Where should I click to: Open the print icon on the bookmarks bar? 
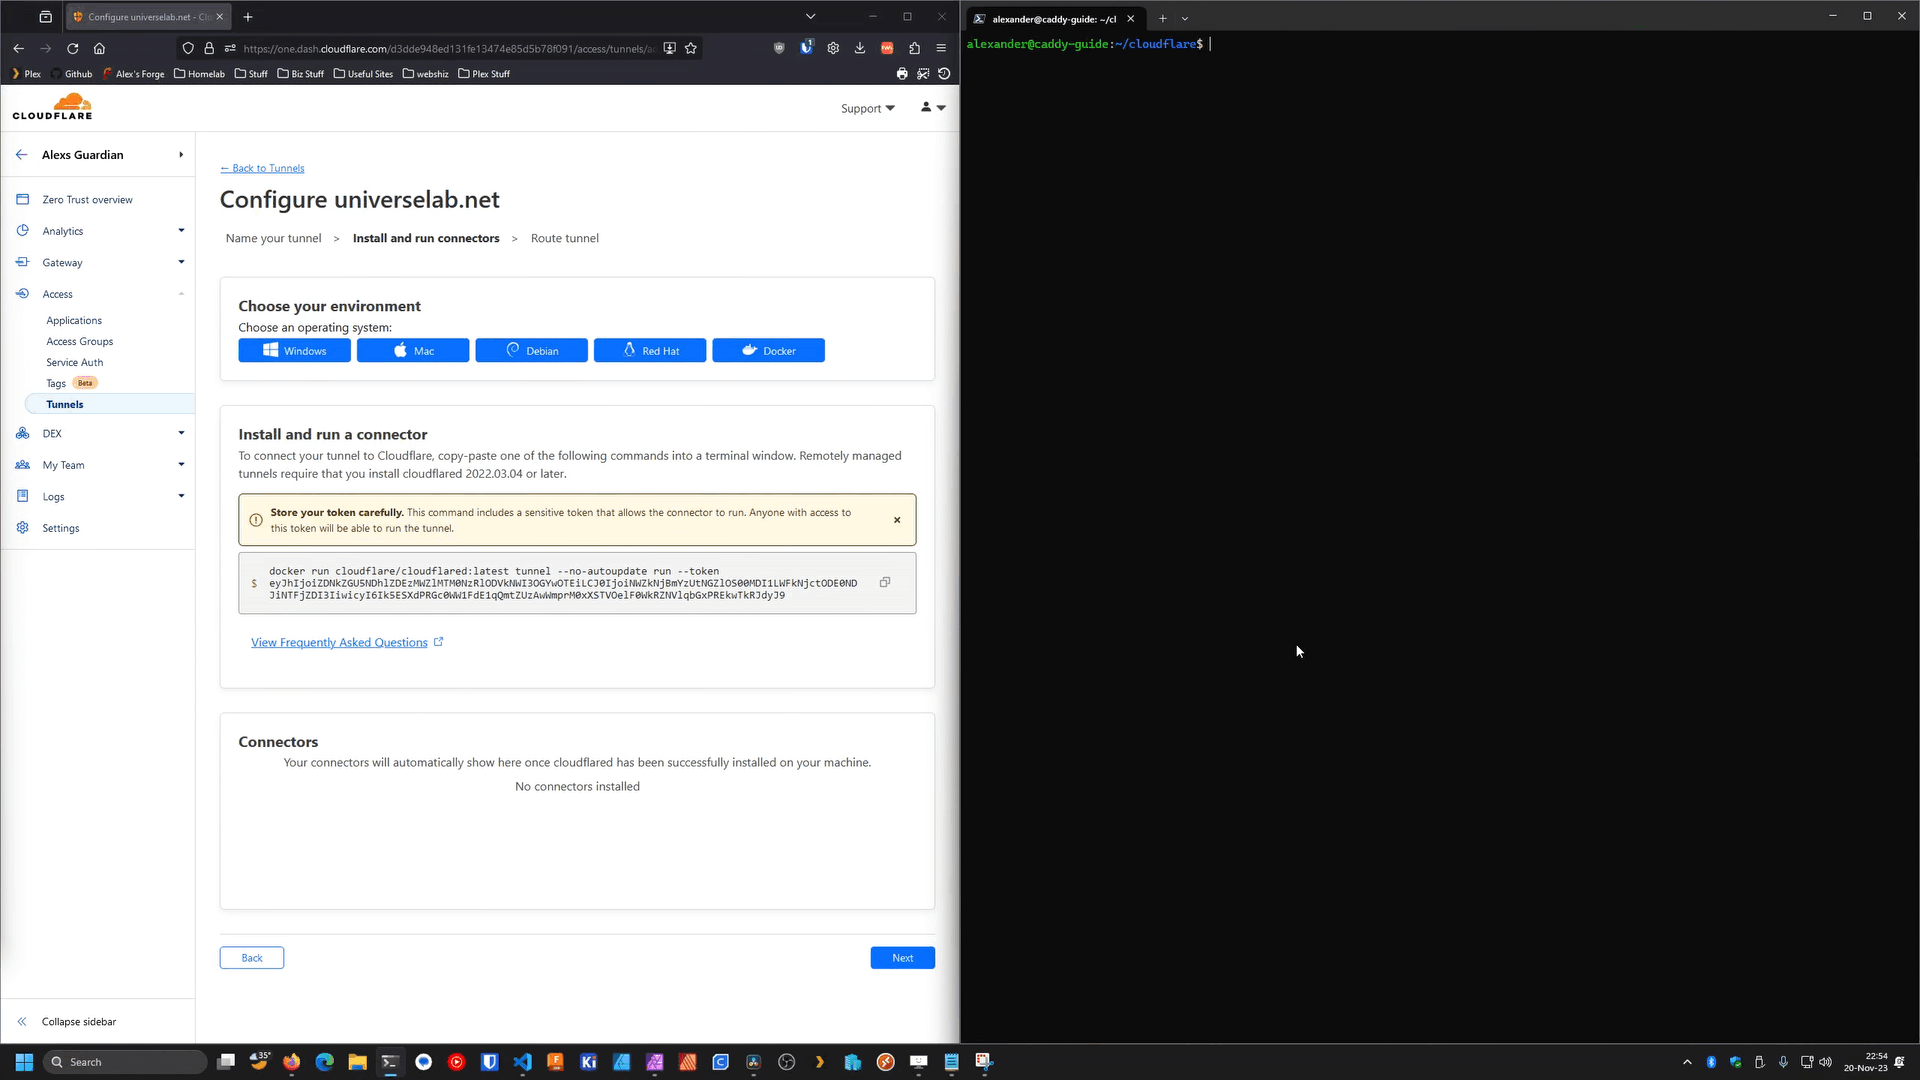(901, 73)
